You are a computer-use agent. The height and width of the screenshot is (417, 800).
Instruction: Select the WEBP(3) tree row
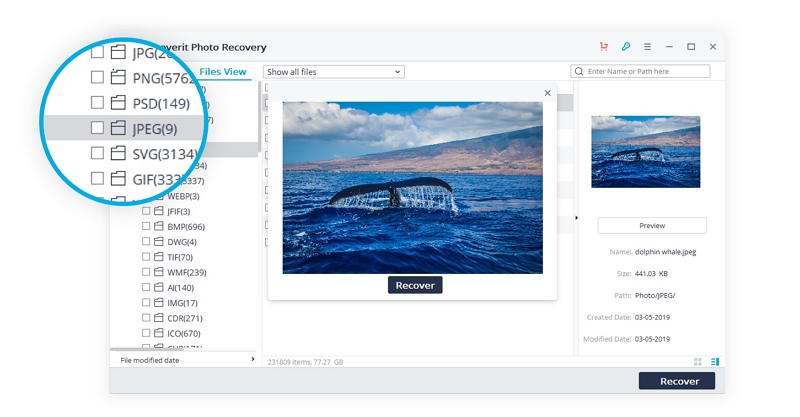[183, 196]
